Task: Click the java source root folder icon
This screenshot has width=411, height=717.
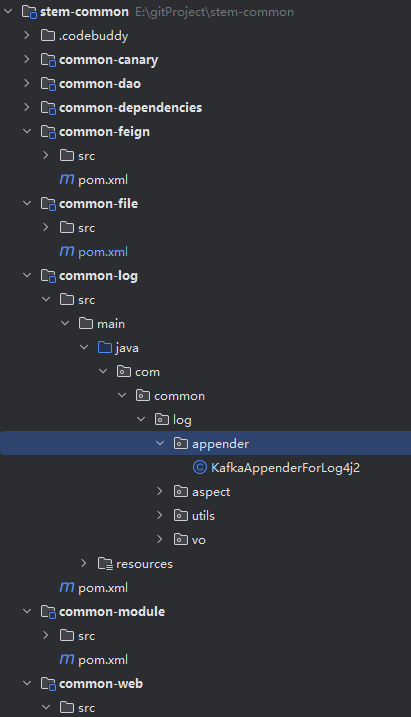Action: pyautogui.click(x=105, y=348)
